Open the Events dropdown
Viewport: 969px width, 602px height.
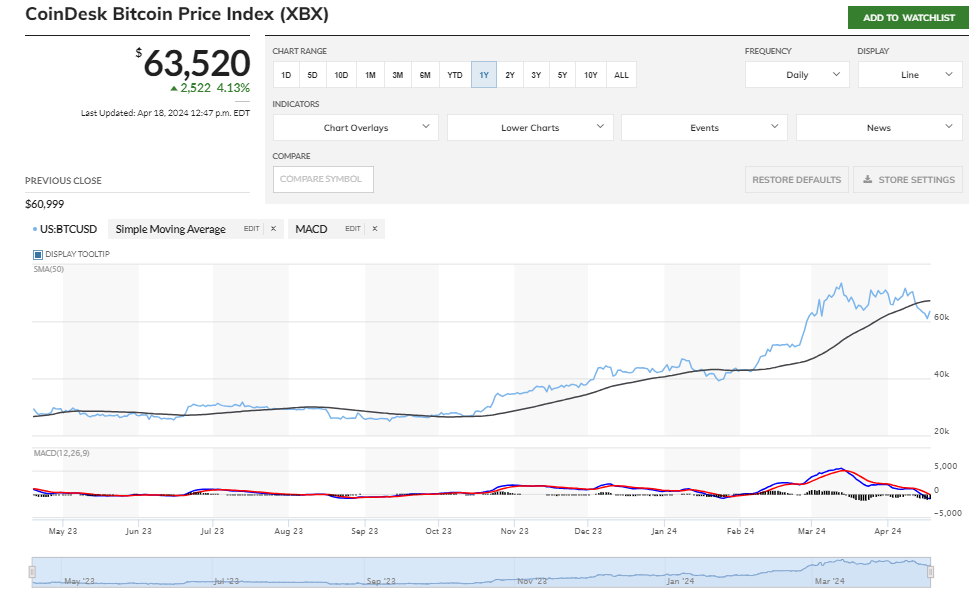click(x=705, y=127)
